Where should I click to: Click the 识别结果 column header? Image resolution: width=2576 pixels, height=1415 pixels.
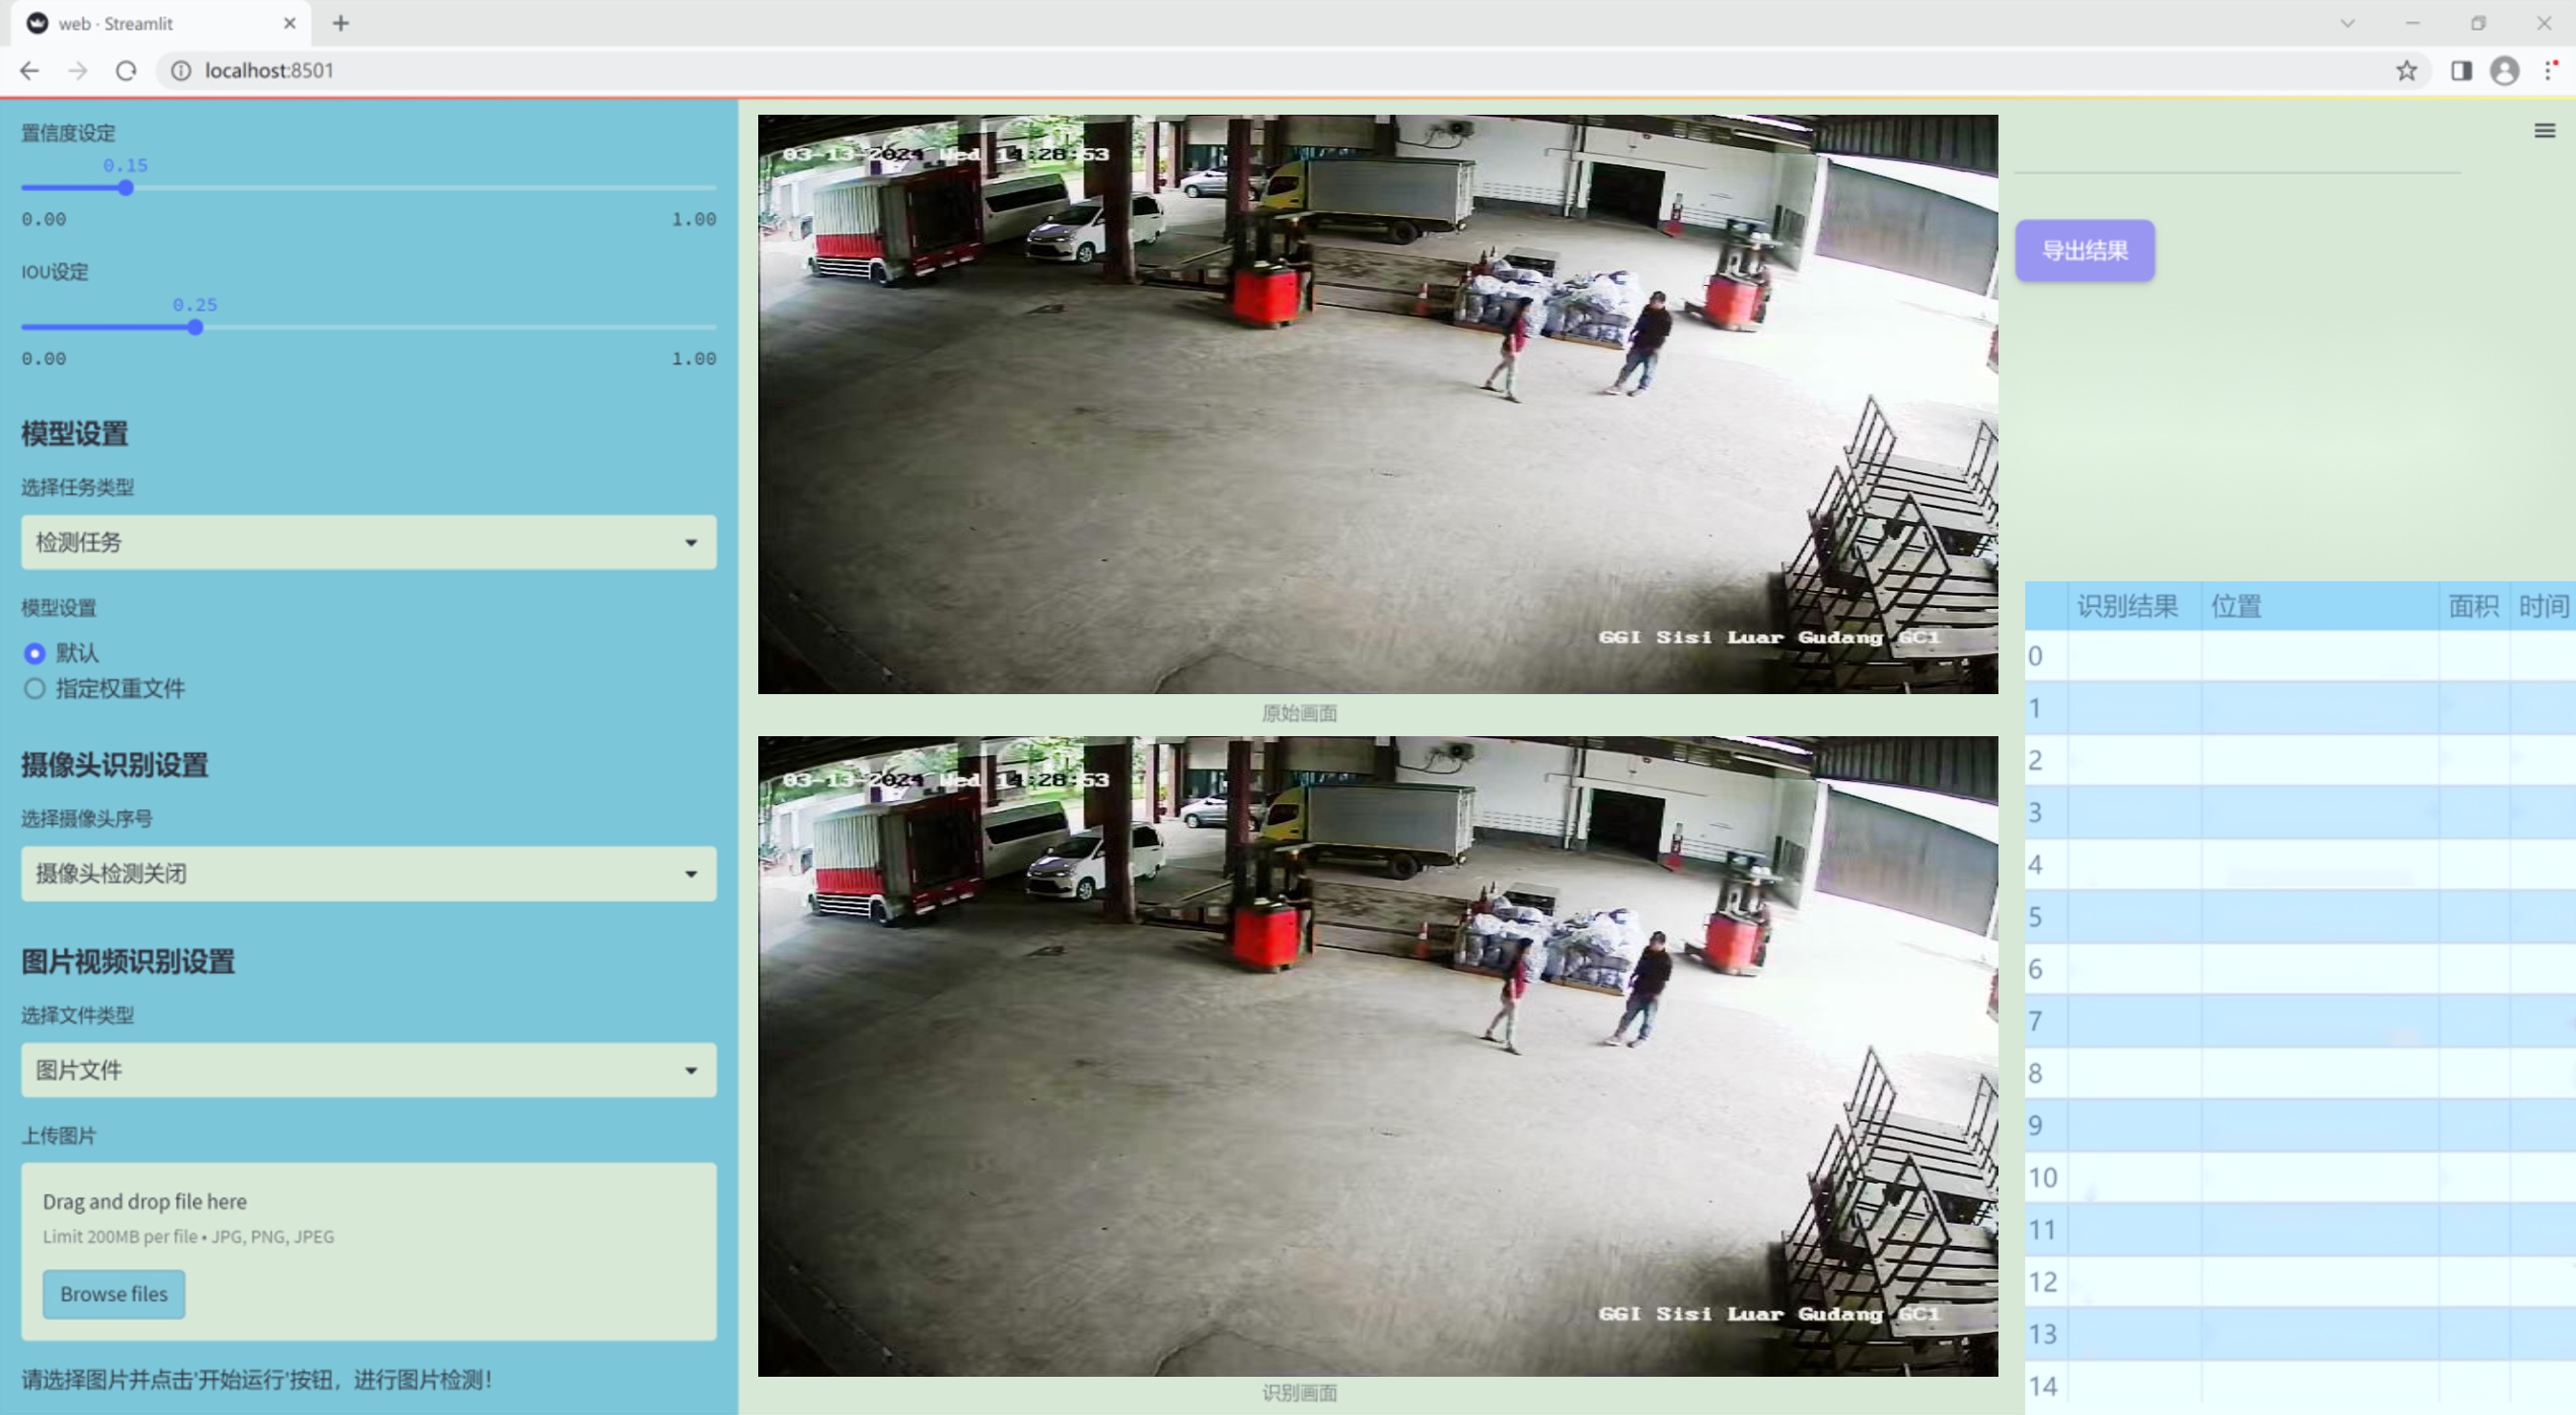[x=2134, y=606]
